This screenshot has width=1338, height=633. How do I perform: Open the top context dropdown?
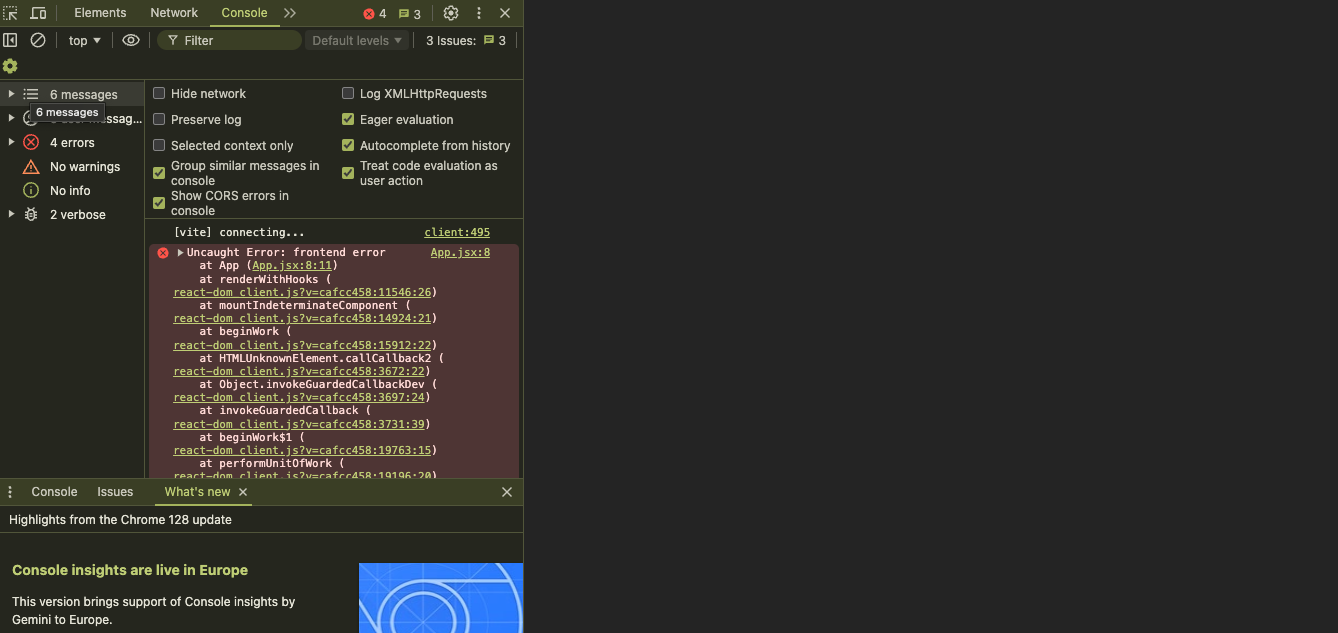coord(84,40)
